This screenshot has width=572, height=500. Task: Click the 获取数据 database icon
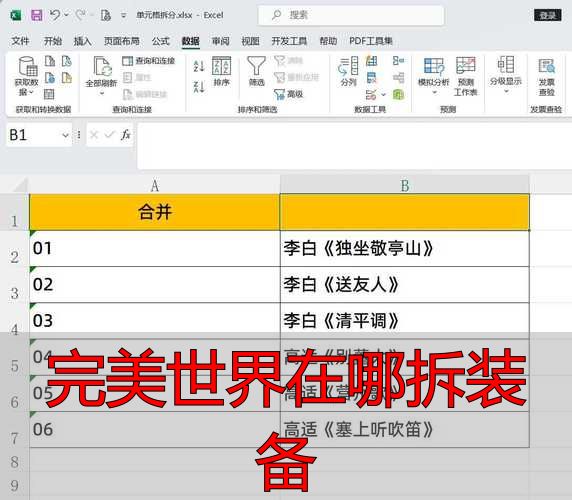pyautogui.click(x=28, y=66)
